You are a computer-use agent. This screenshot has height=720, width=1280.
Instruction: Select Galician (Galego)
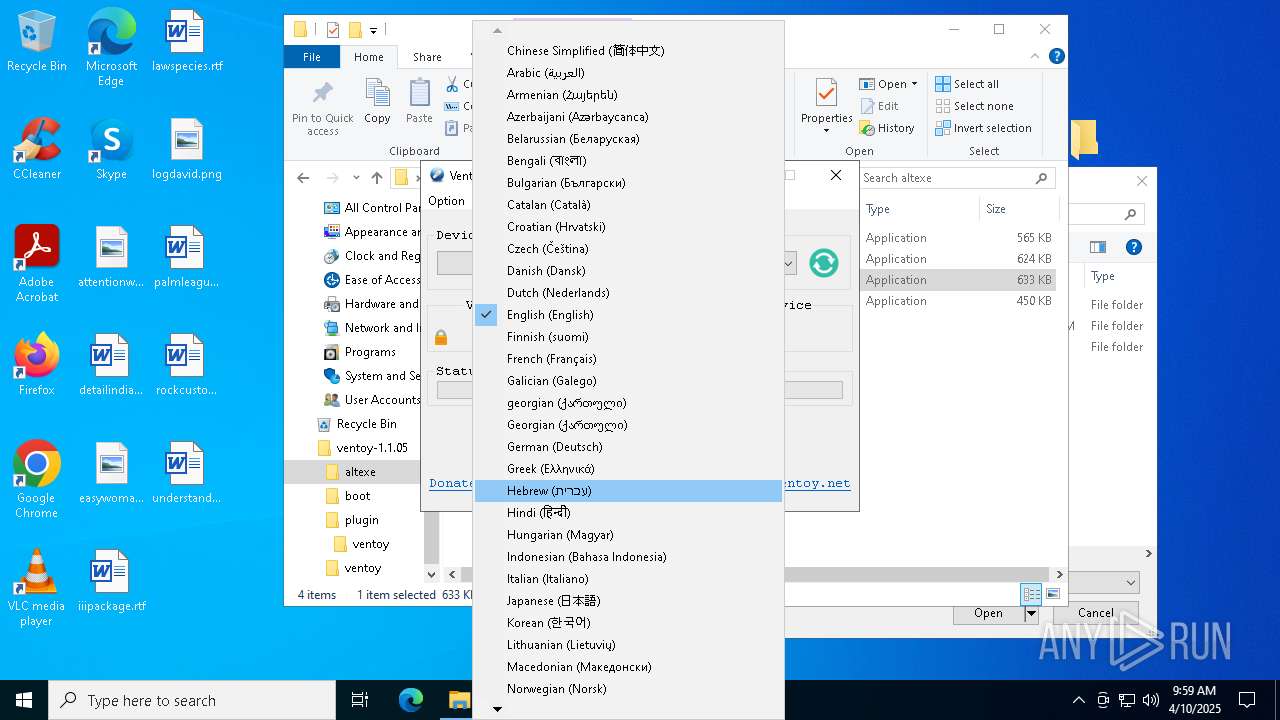pyautogui.click(x=628, y=381)
